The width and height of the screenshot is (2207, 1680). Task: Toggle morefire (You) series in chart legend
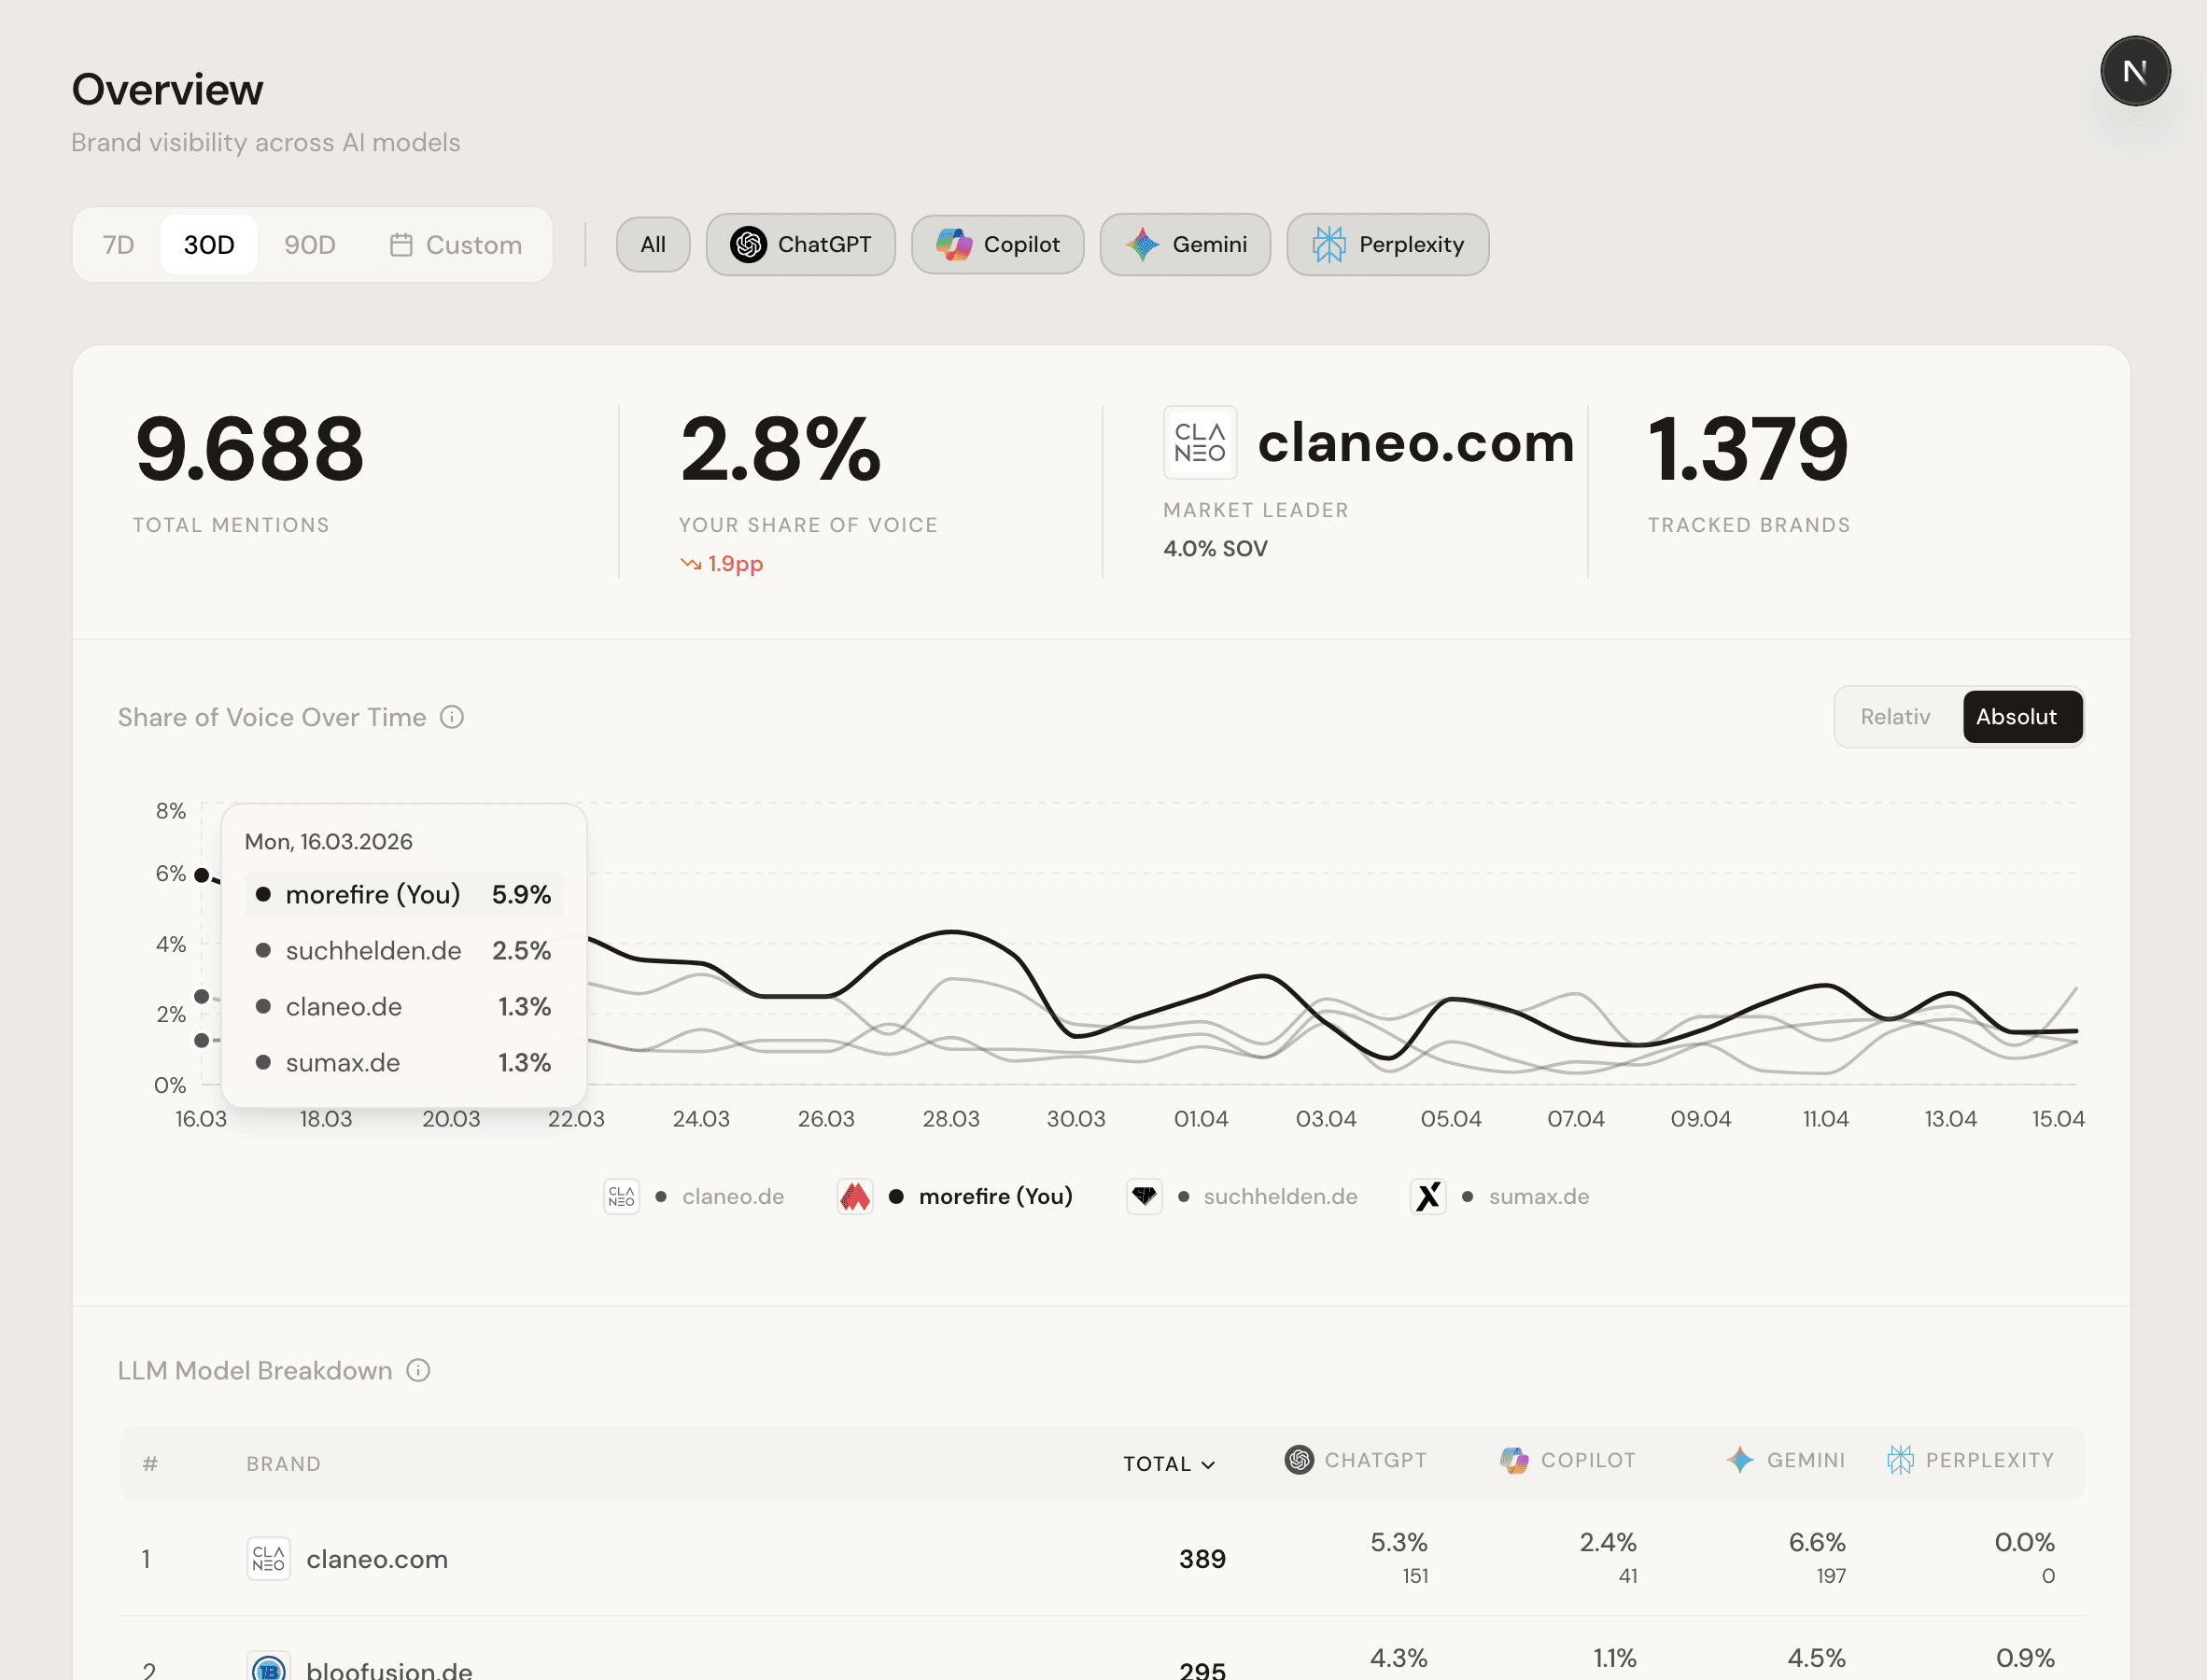coord(955,1196)
